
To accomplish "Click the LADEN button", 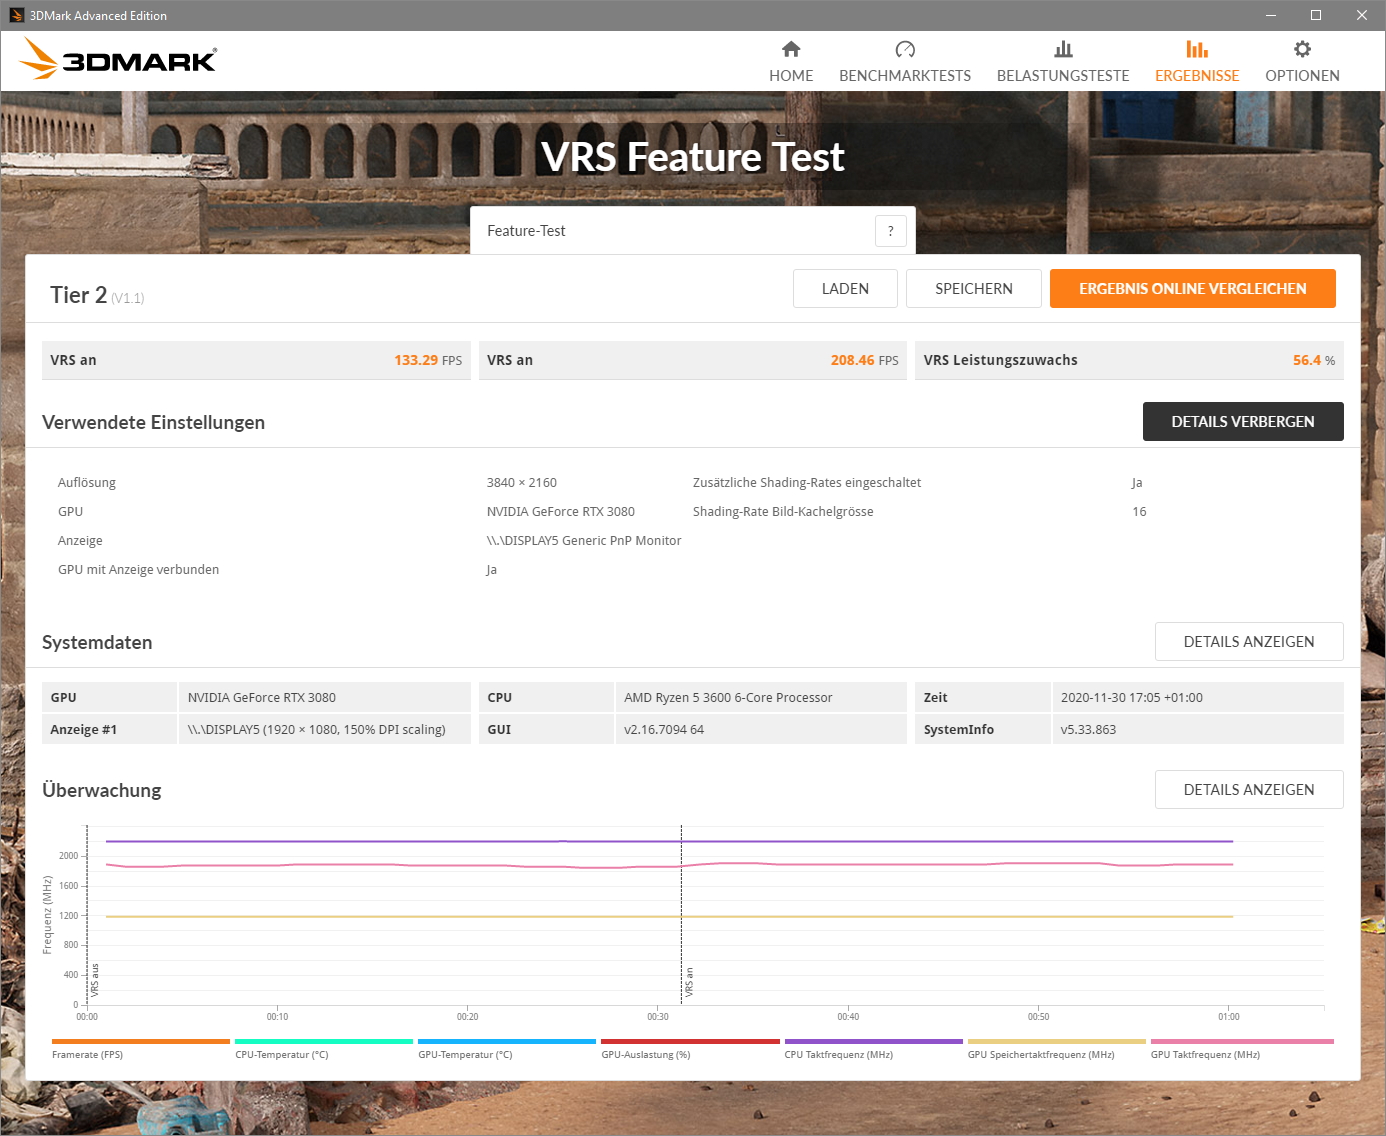I will pyautogui.click(x=845, y=289).
